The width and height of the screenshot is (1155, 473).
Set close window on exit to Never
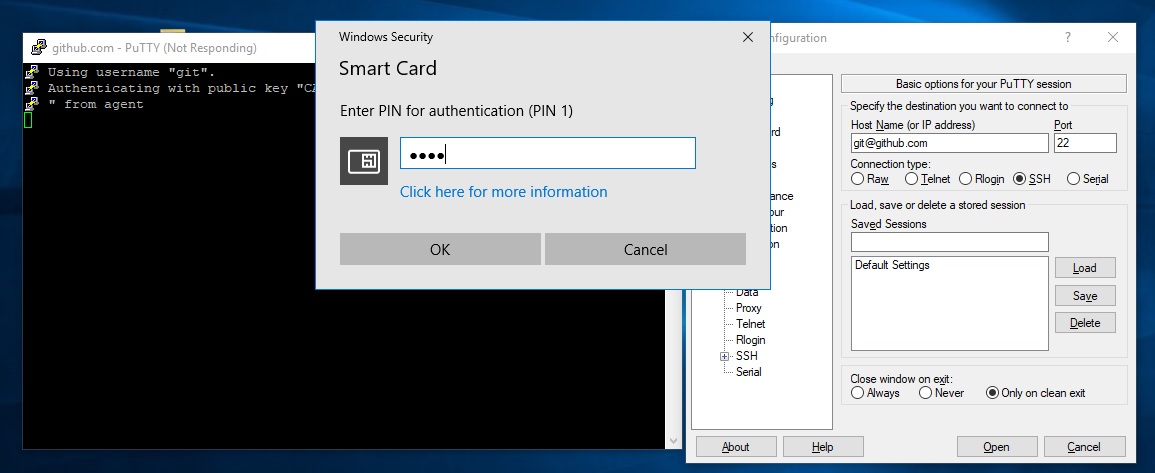[941, 393]
